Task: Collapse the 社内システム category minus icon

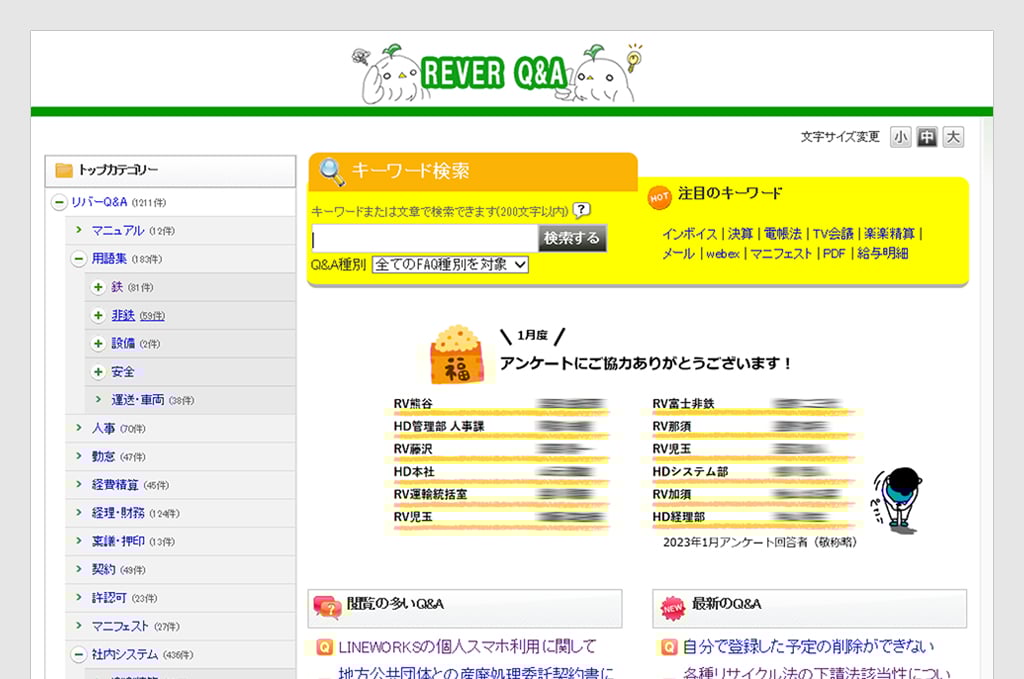Action: [78, 655]
